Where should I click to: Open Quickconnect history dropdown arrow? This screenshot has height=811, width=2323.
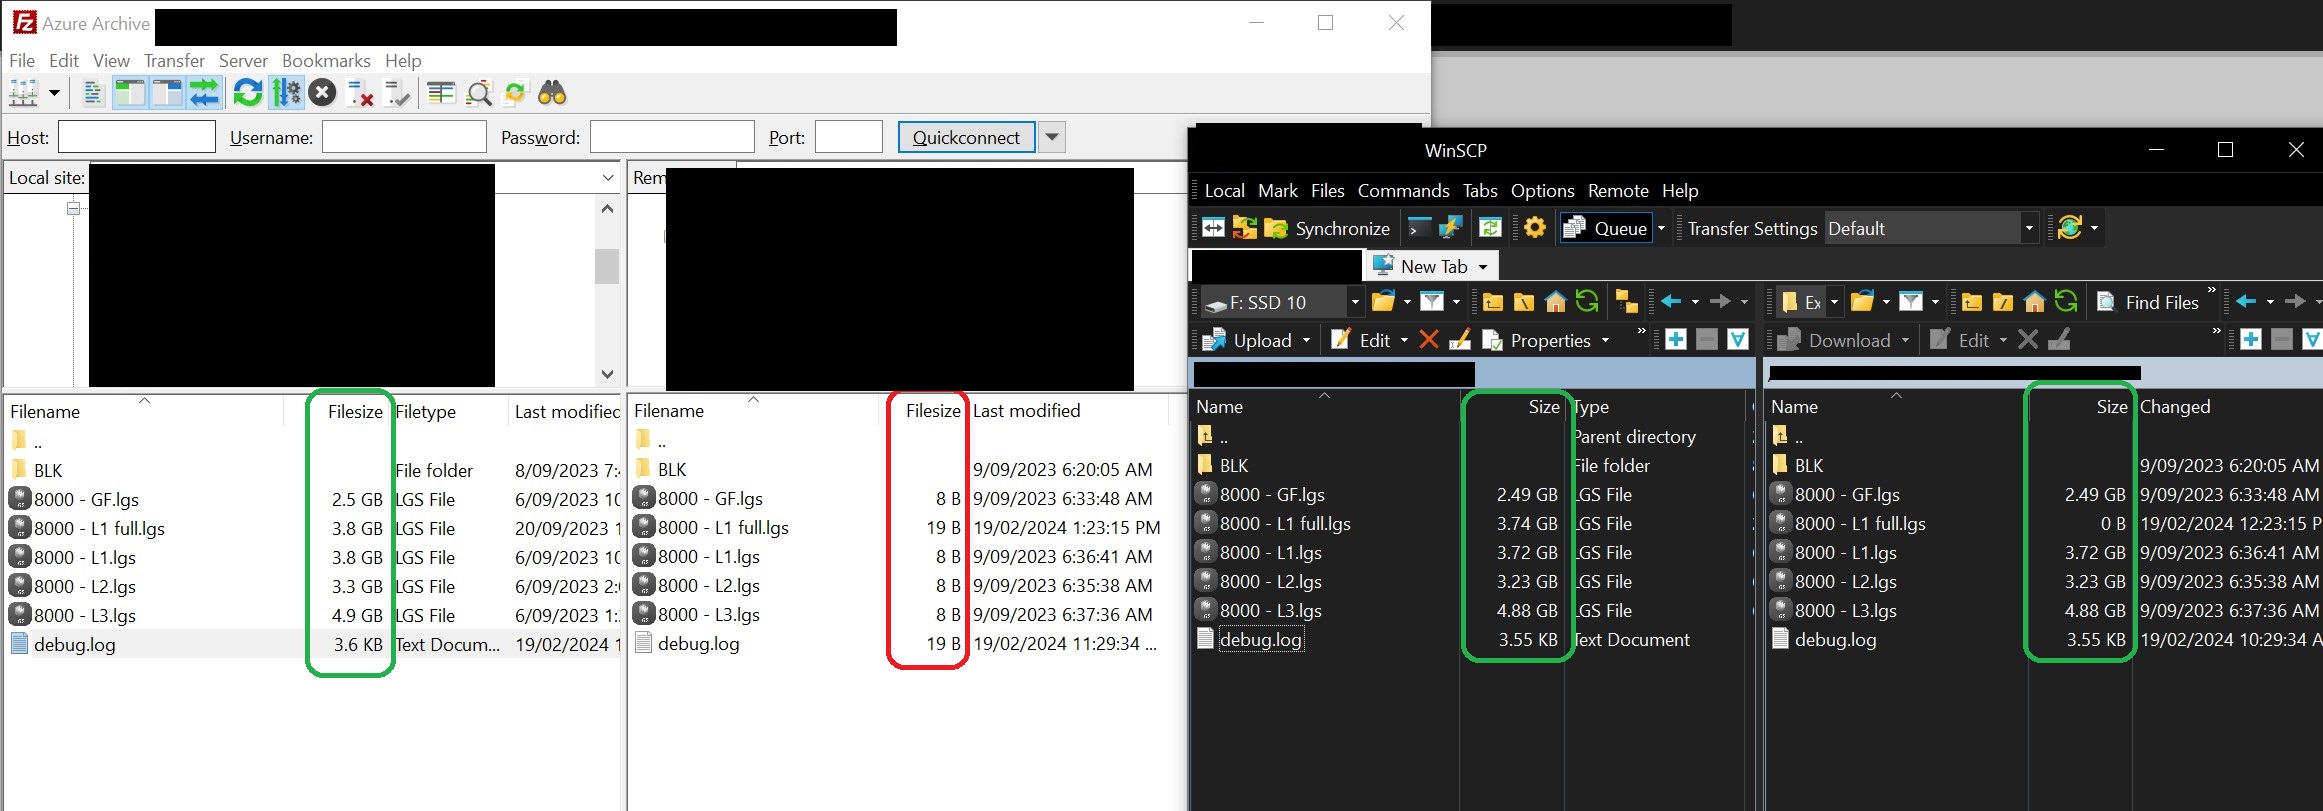click(1052, 137)
